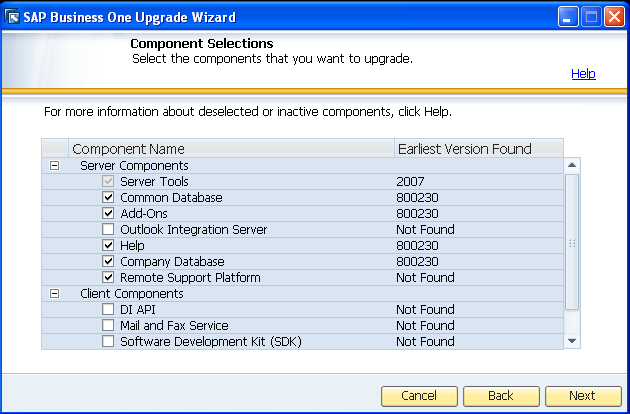Check the DI API checkbox
The height and width of the screenshot is (414, 630).
point(108,310)
